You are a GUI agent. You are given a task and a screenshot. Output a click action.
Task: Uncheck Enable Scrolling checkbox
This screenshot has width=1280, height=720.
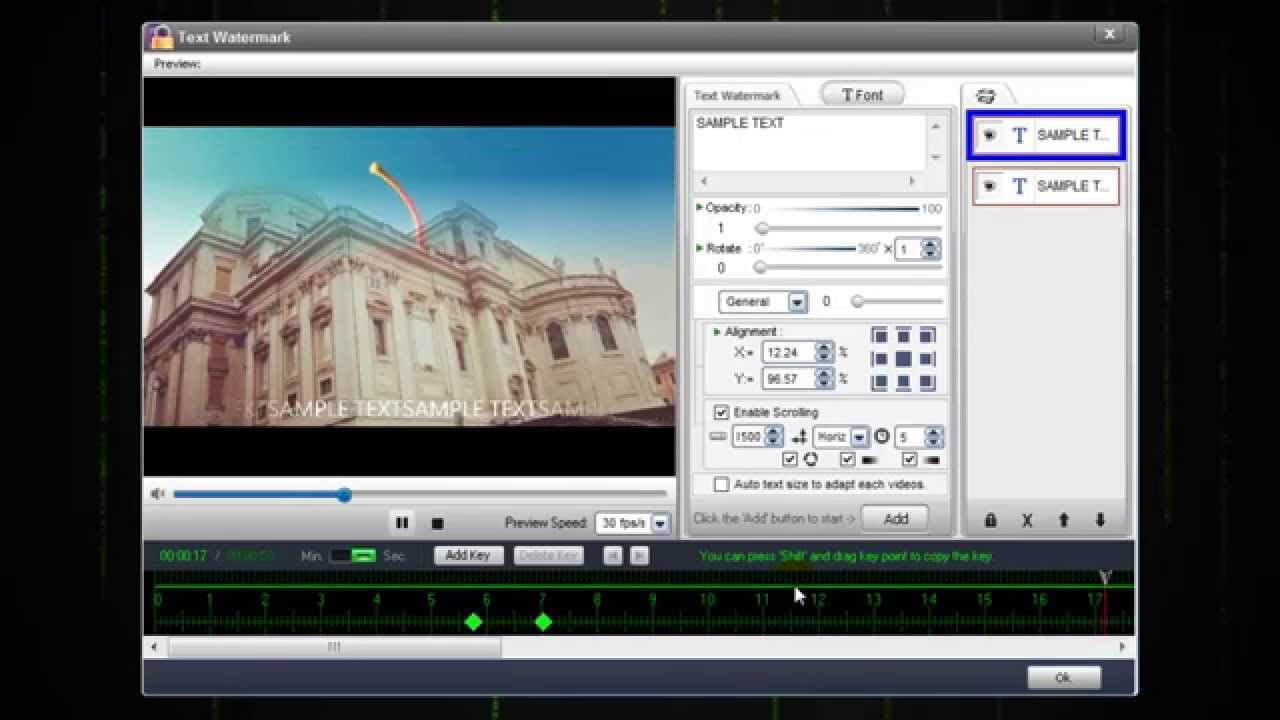(x=721, y=412)
